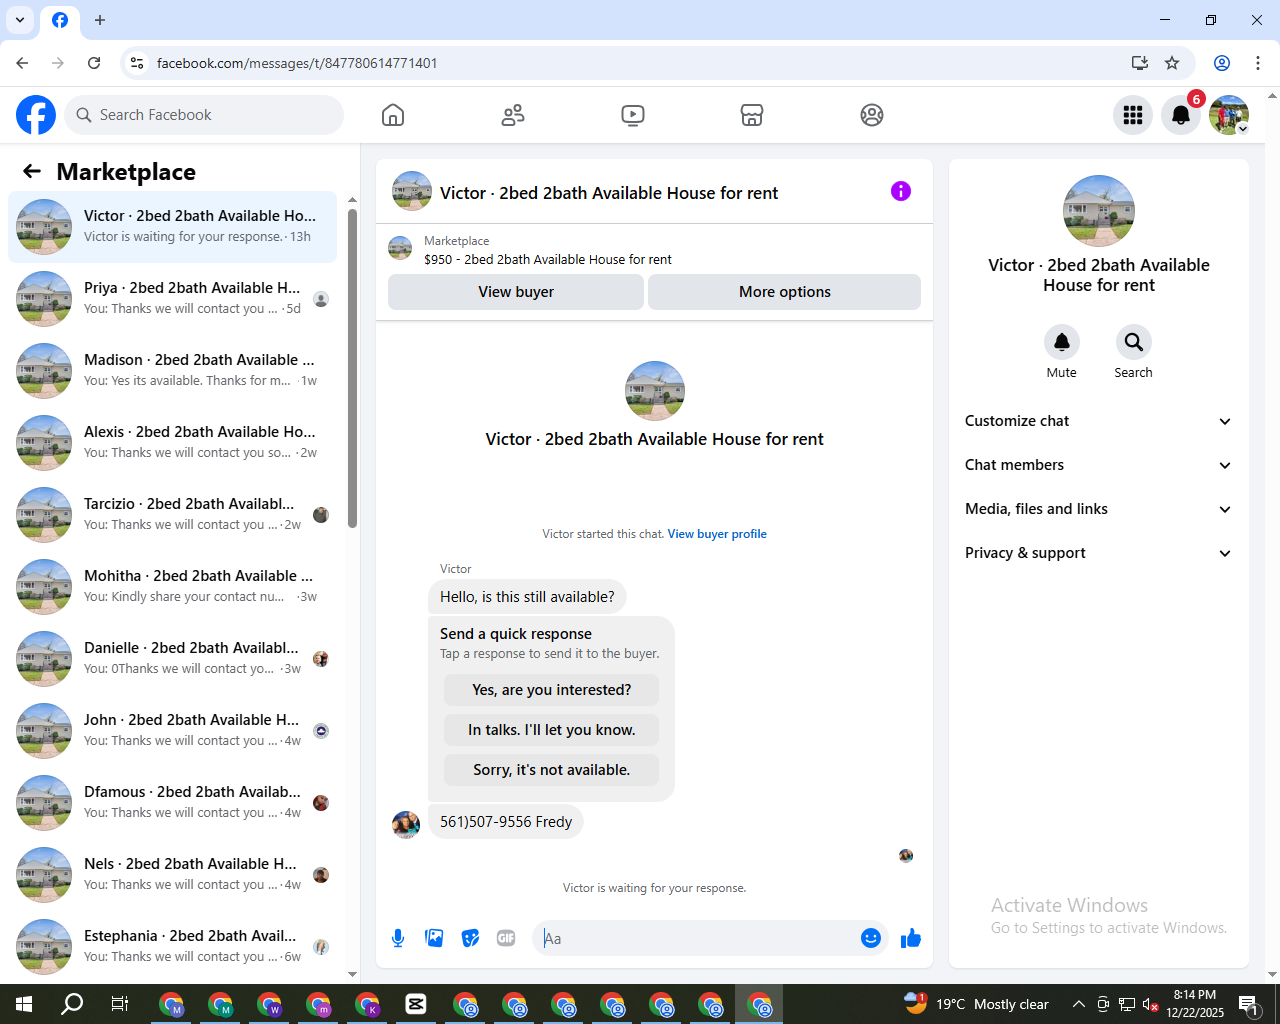
Task: Open the emoji picker in message box
Action: pyautogui.click(x=871, y=938)
